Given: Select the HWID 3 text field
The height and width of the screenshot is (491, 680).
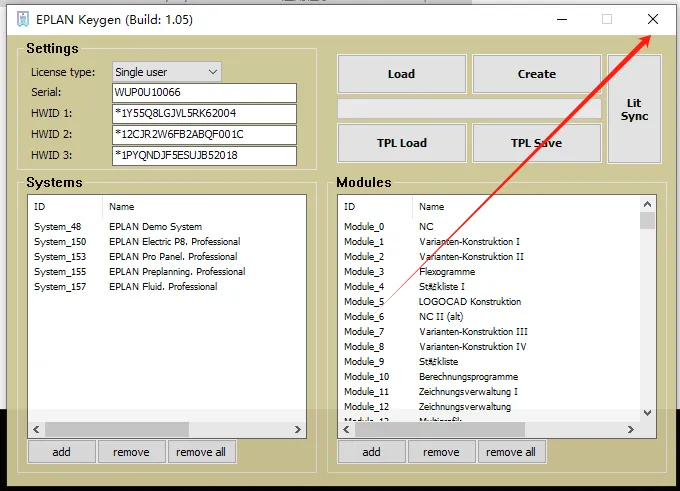Looking at the screenshot, I should (204, 156).
